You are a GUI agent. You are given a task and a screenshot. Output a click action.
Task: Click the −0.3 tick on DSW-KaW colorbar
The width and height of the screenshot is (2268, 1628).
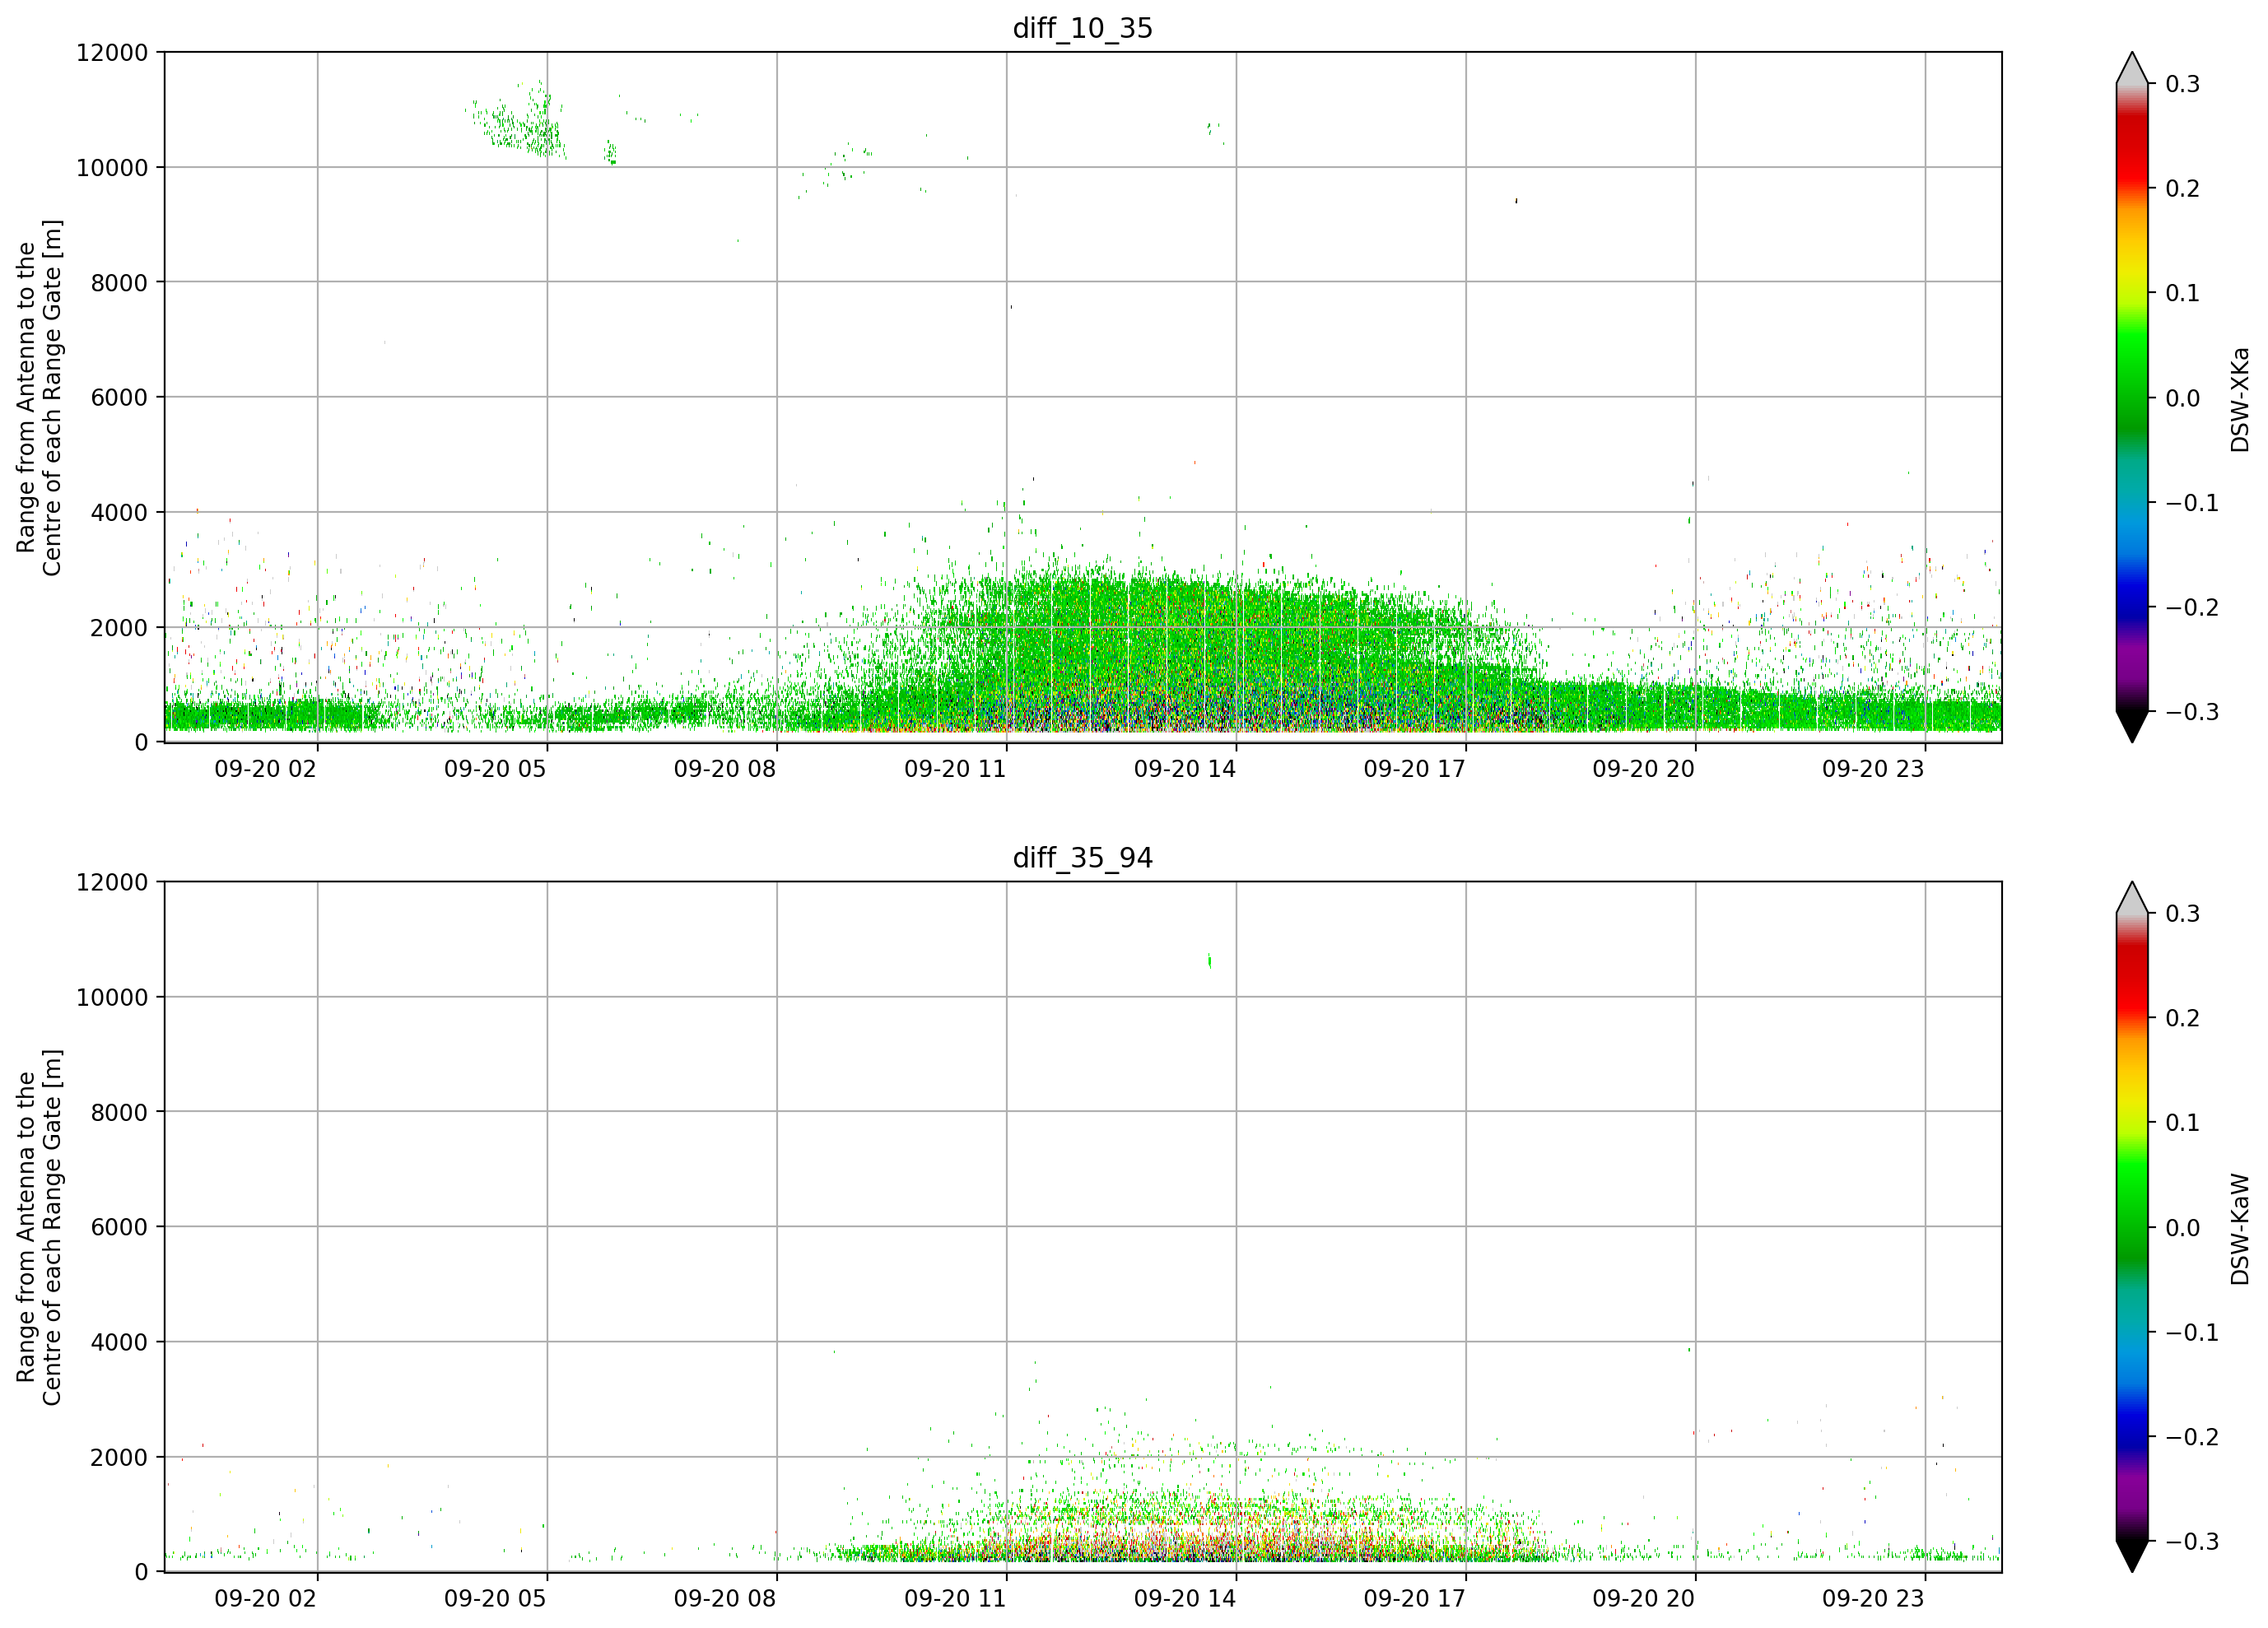click(x=2192, y=1542)
